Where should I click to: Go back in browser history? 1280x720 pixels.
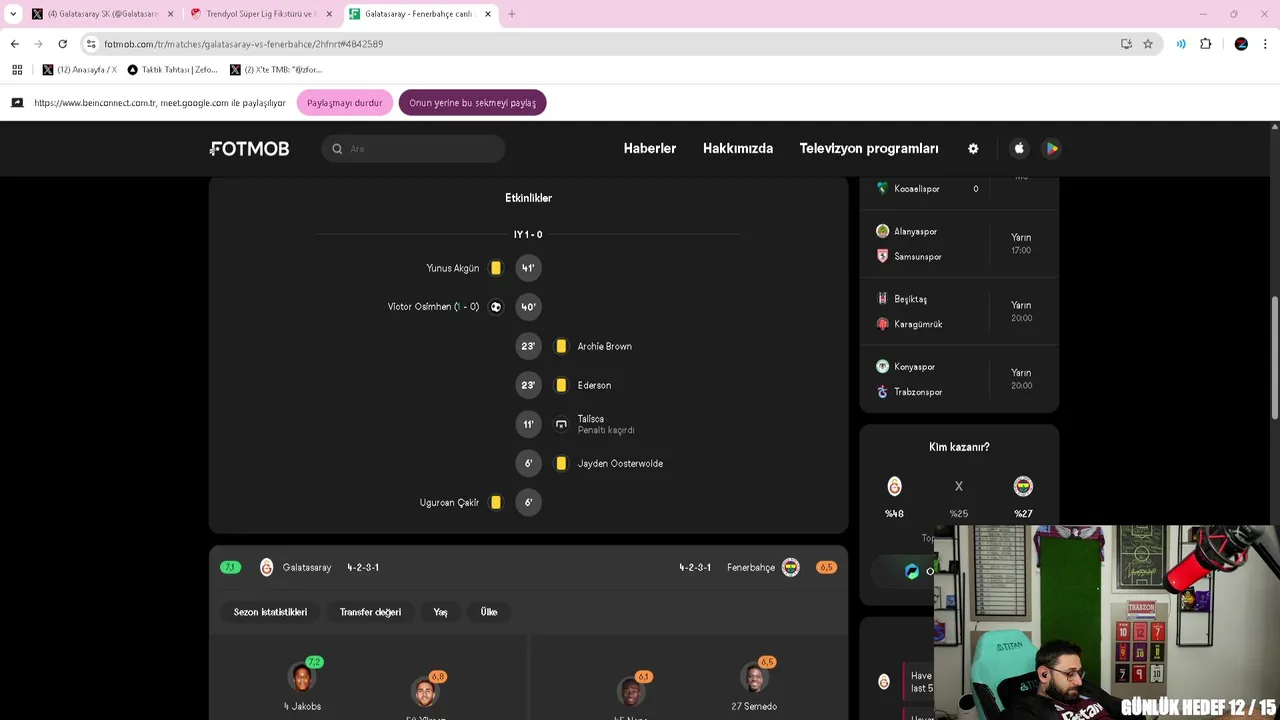tap(14, 44)
